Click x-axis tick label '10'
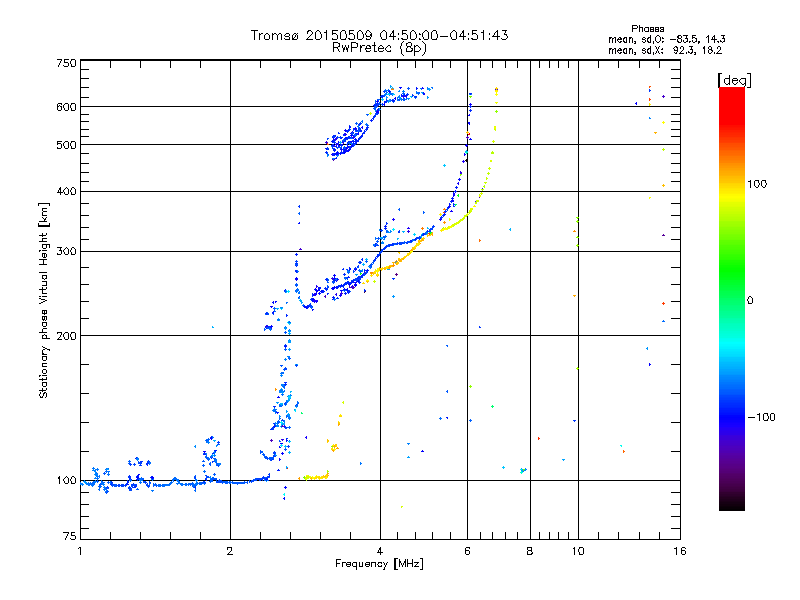 [578, 551]
